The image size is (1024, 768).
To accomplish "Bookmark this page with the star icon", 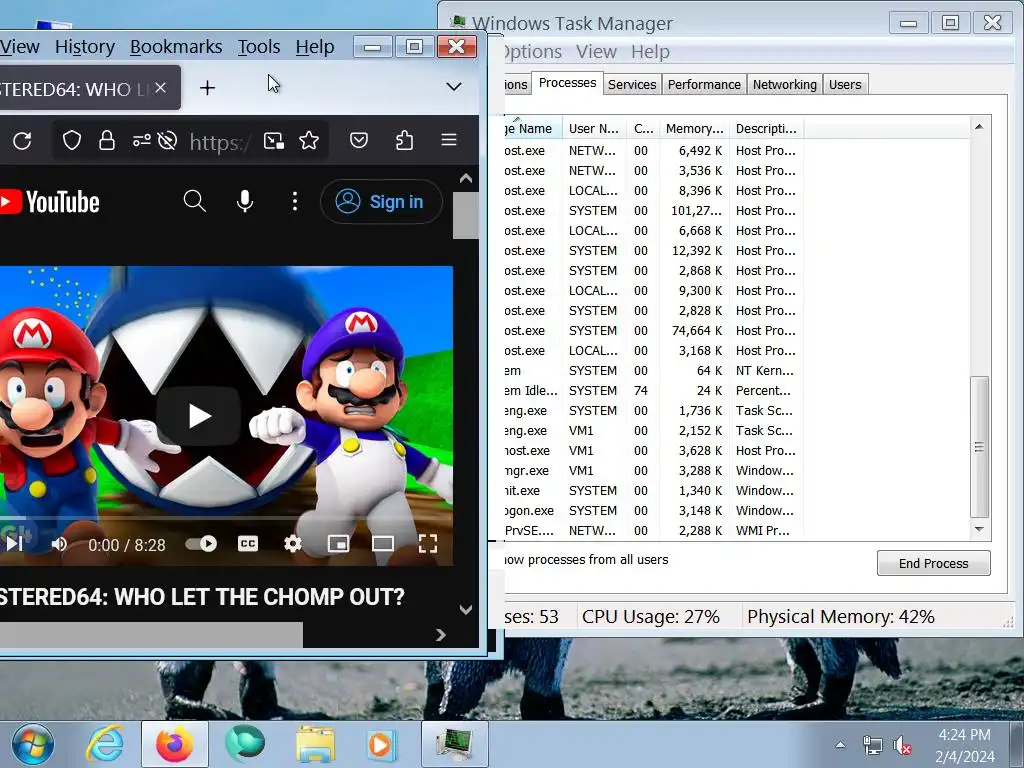I will pyautogui.click(x=309, y=140).
